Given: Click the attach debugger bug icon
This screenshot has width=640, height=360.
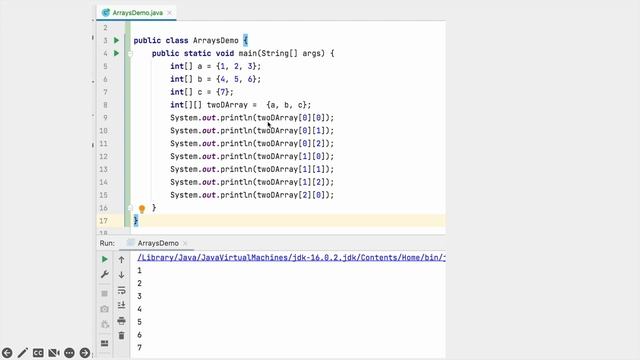Looking at the screenshot, I should (x=104, y=324).
